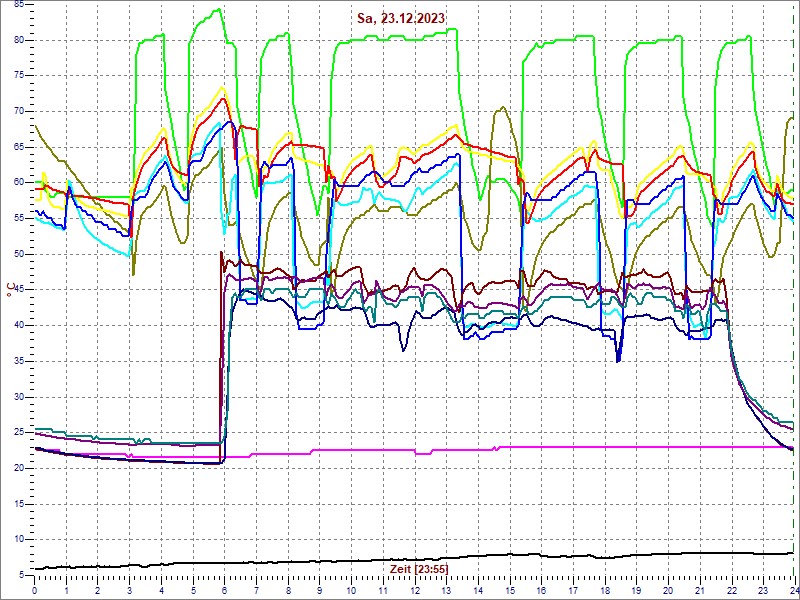The image size is (800, 600).
Task: Select hour 12 on the time axis
Action: point(414,589)
